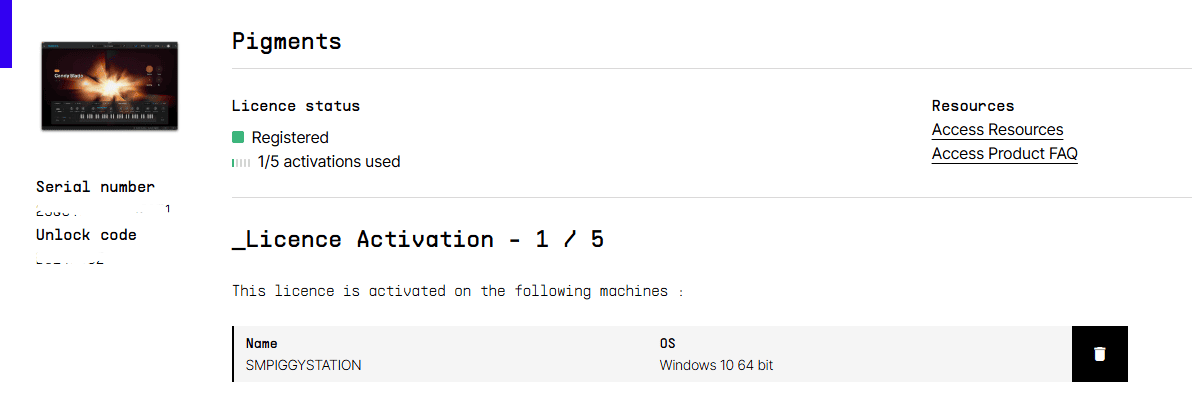
Task: Click the Windows 10 64 bit entry
Action: pos(716,366)
